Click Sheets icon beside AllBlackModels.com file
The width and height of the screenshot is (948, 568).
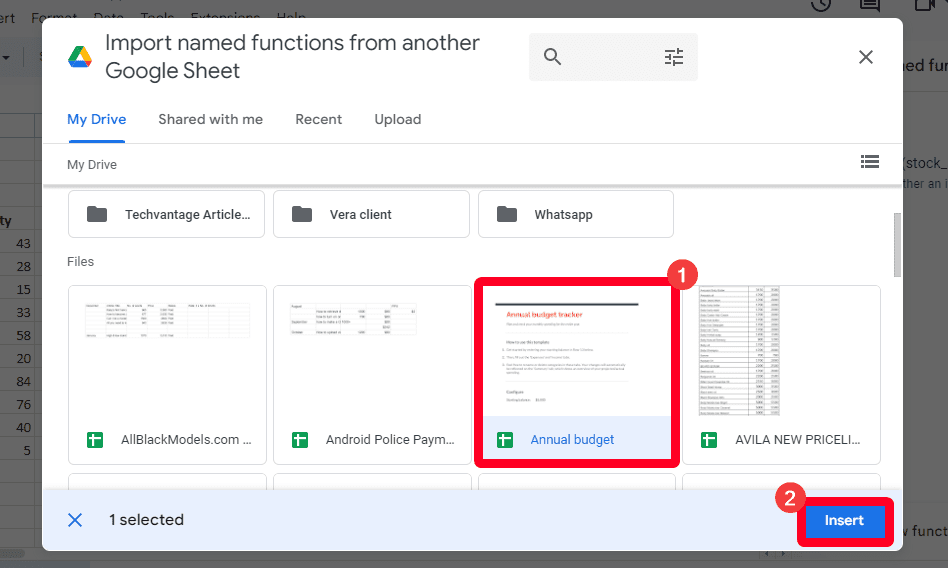(96, 440)
